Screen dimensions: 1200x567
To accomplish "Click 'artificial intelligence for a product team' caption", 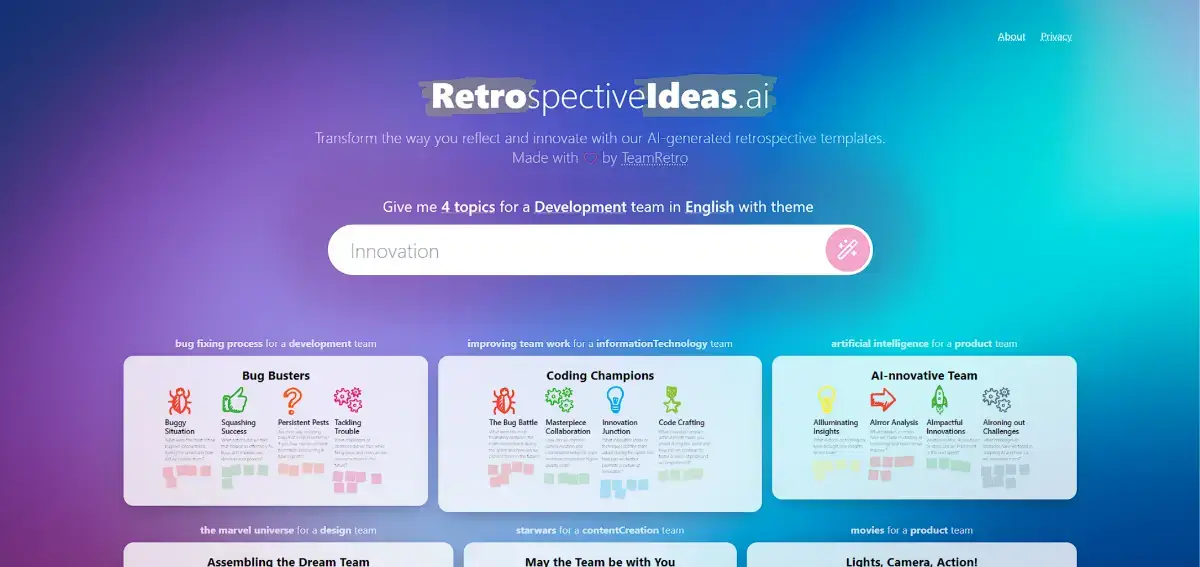I will 924,344.
